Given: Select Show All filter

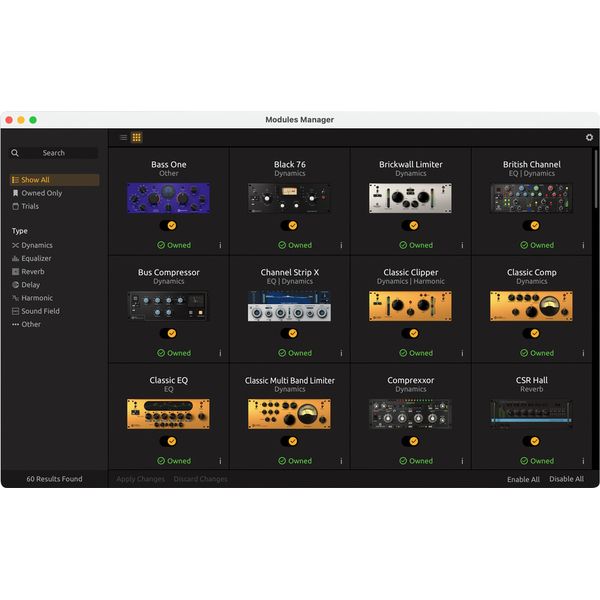Looking at the screenshot, I should click(54, 180).
